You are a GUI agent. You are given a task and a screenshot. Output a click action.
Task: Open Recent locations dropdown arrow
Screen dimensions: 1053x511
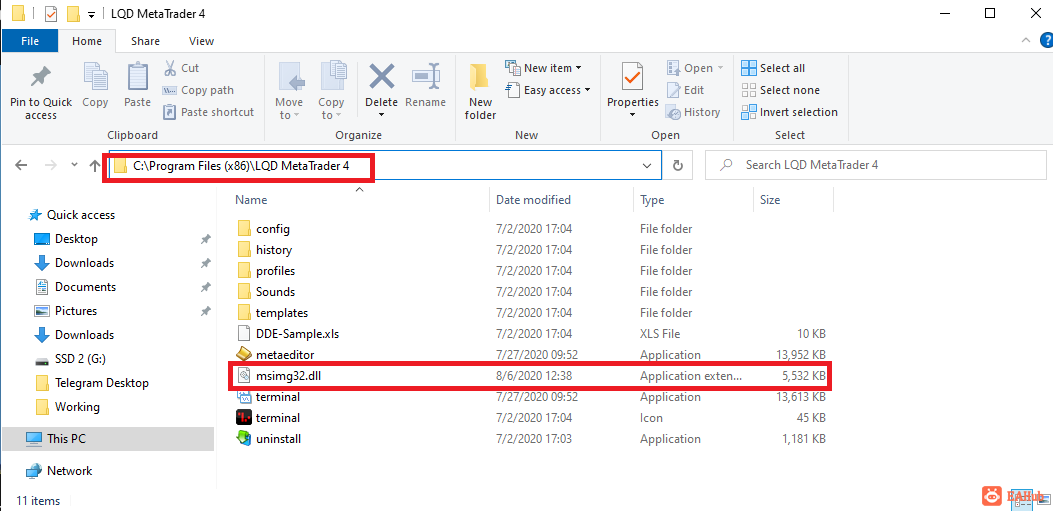coord(73,165)
